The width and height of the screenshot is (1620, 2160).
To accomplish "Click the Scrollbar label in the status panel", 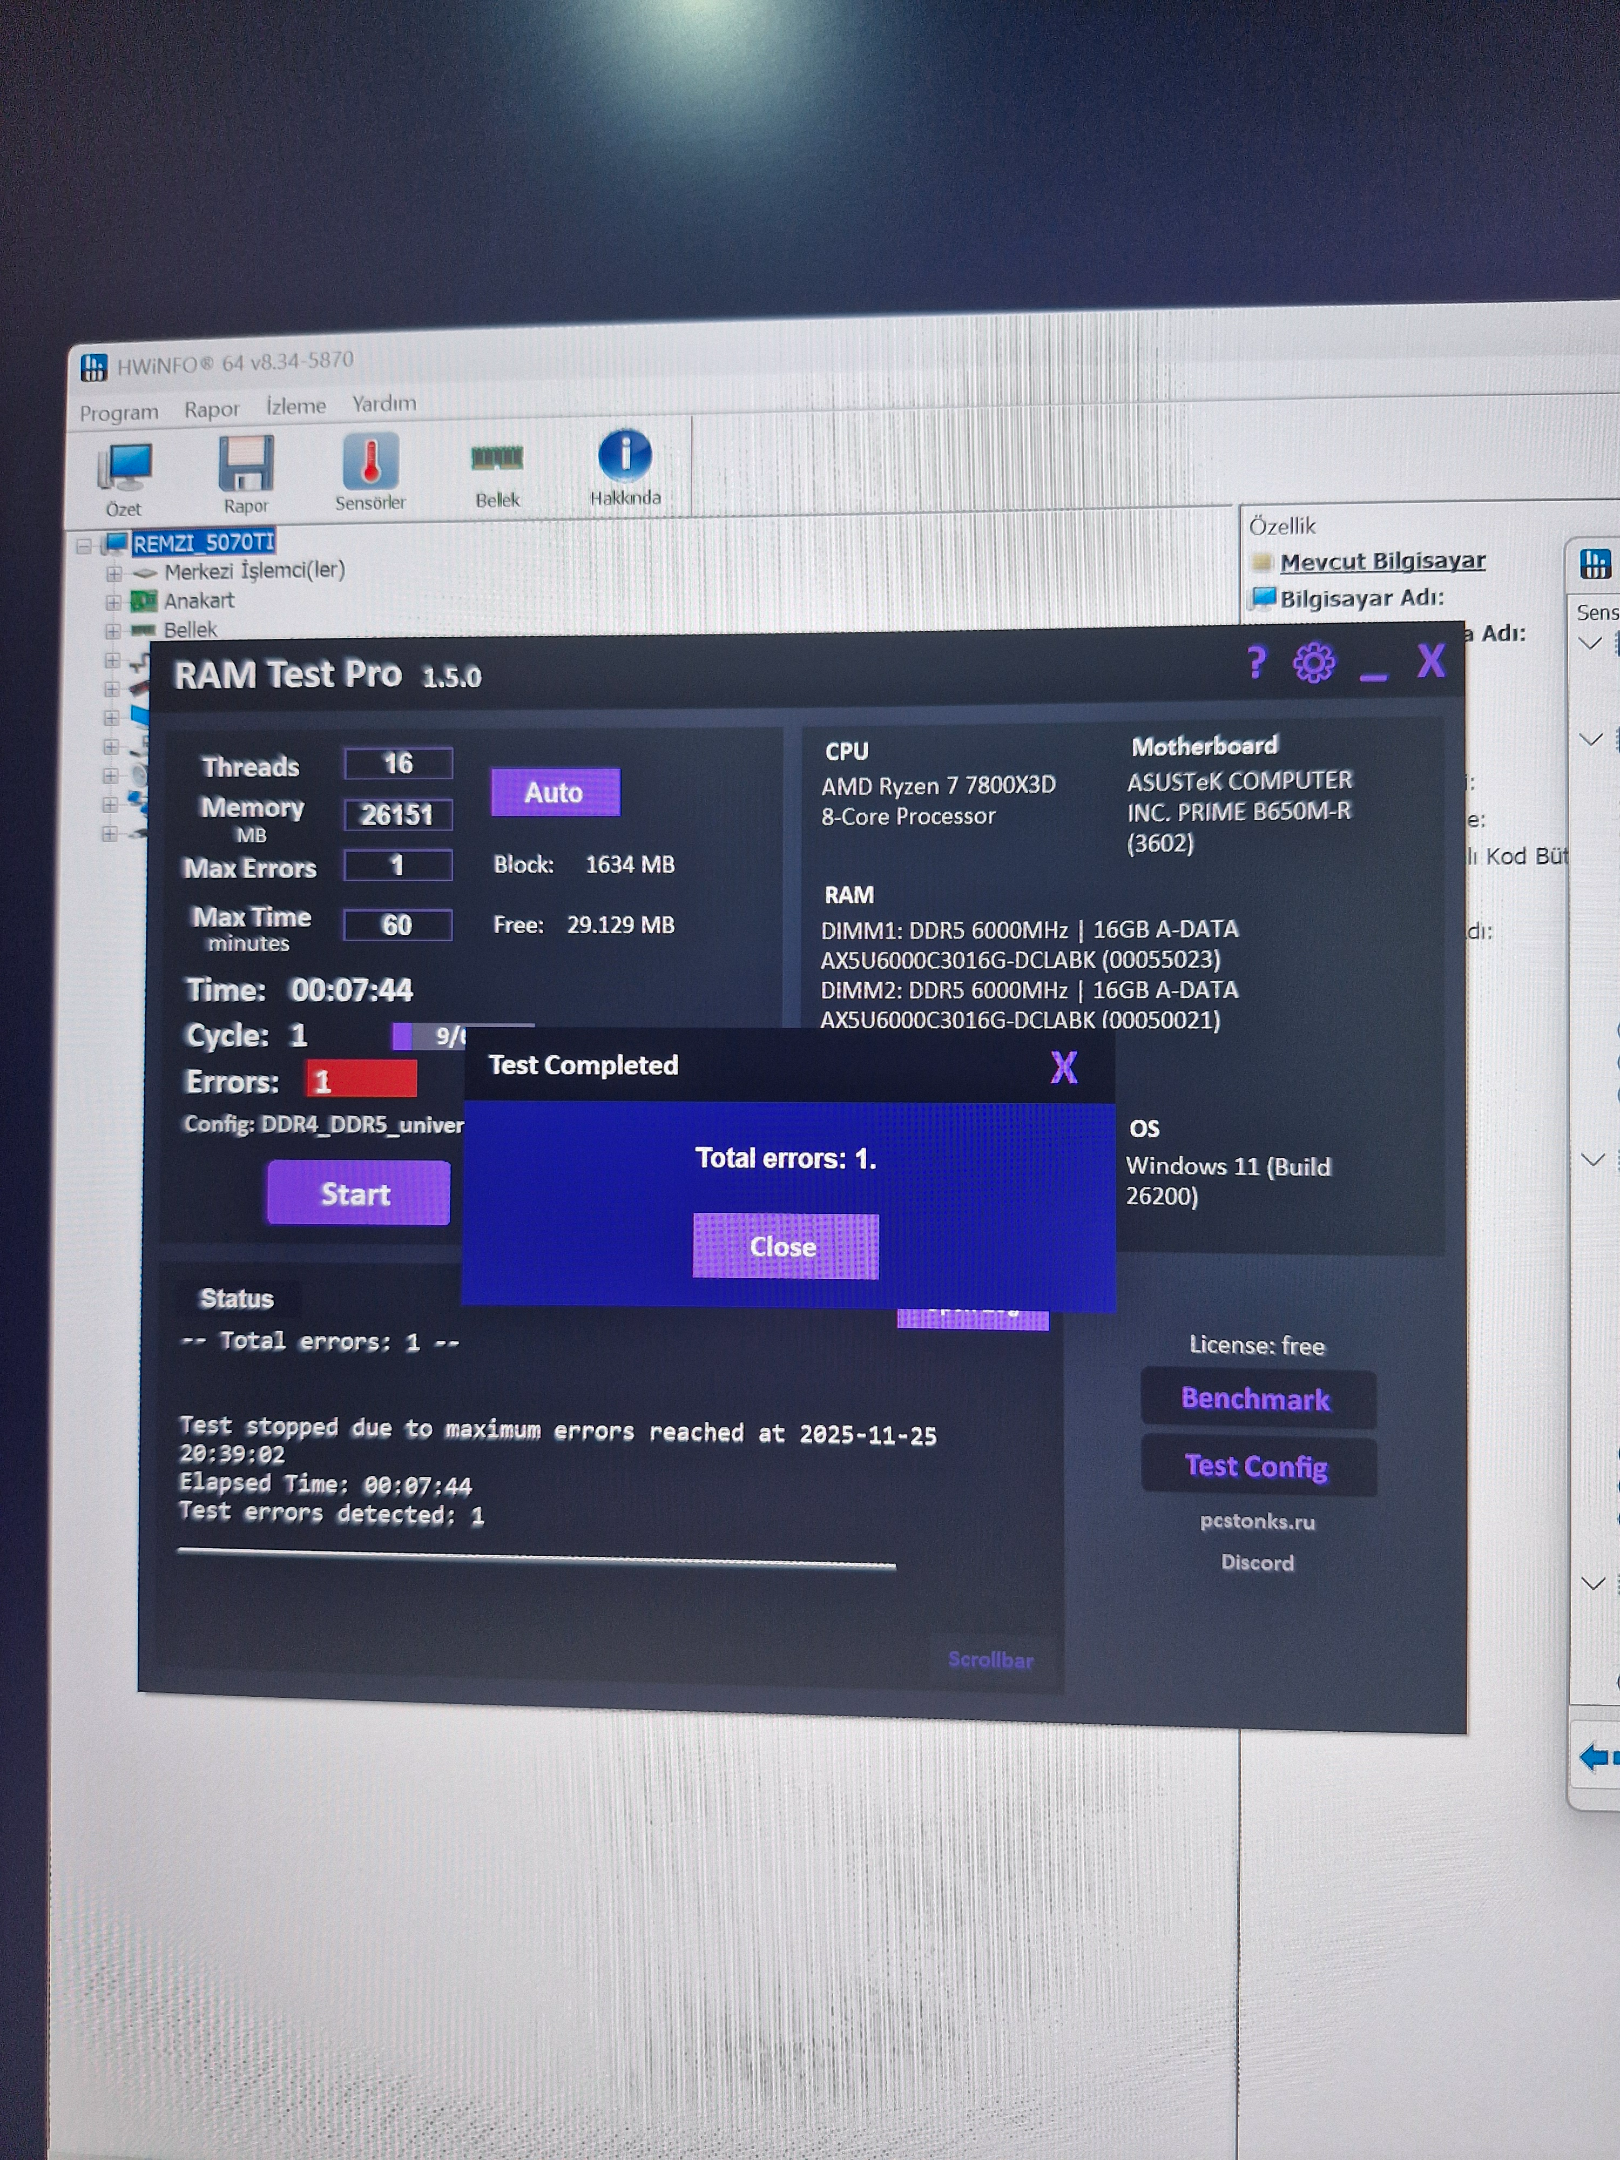I will (991, 1660).
